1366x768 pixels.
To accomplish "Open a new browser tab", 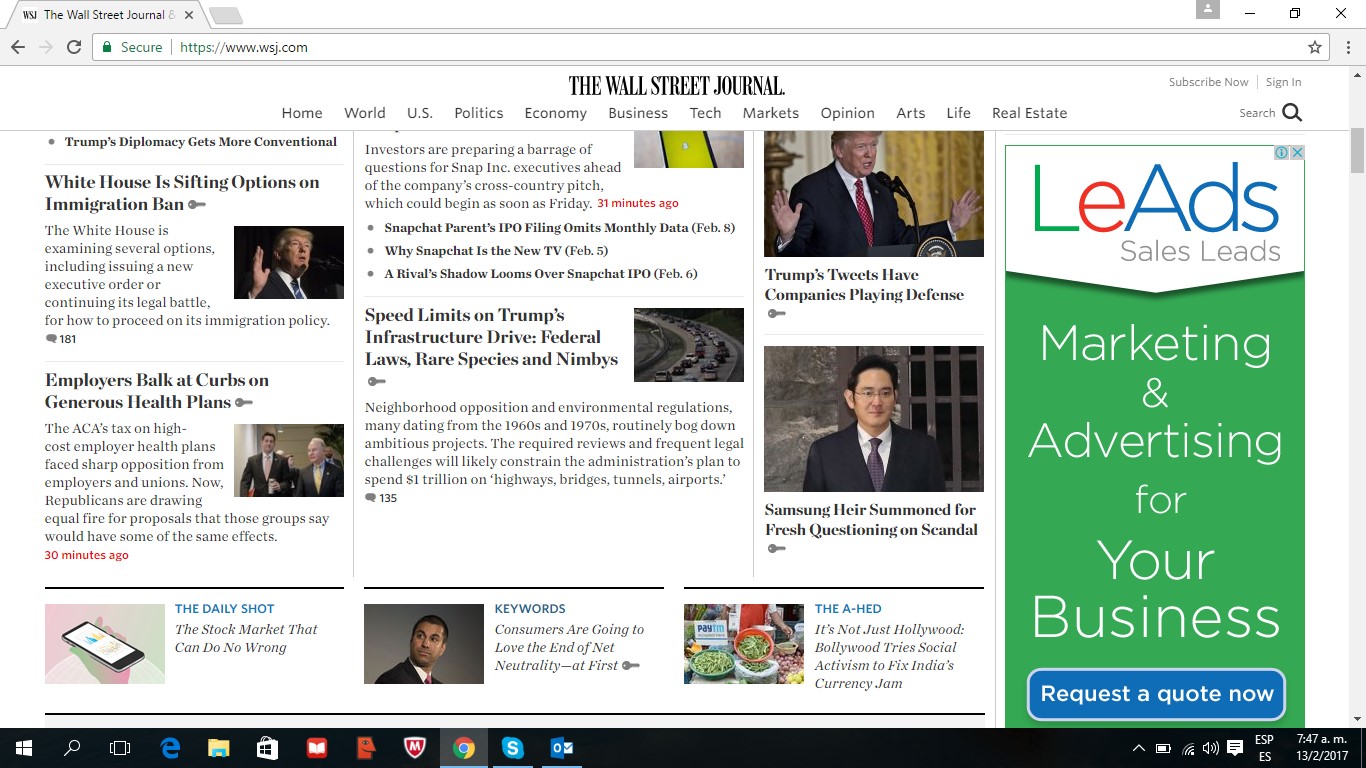I will point(226,16).
